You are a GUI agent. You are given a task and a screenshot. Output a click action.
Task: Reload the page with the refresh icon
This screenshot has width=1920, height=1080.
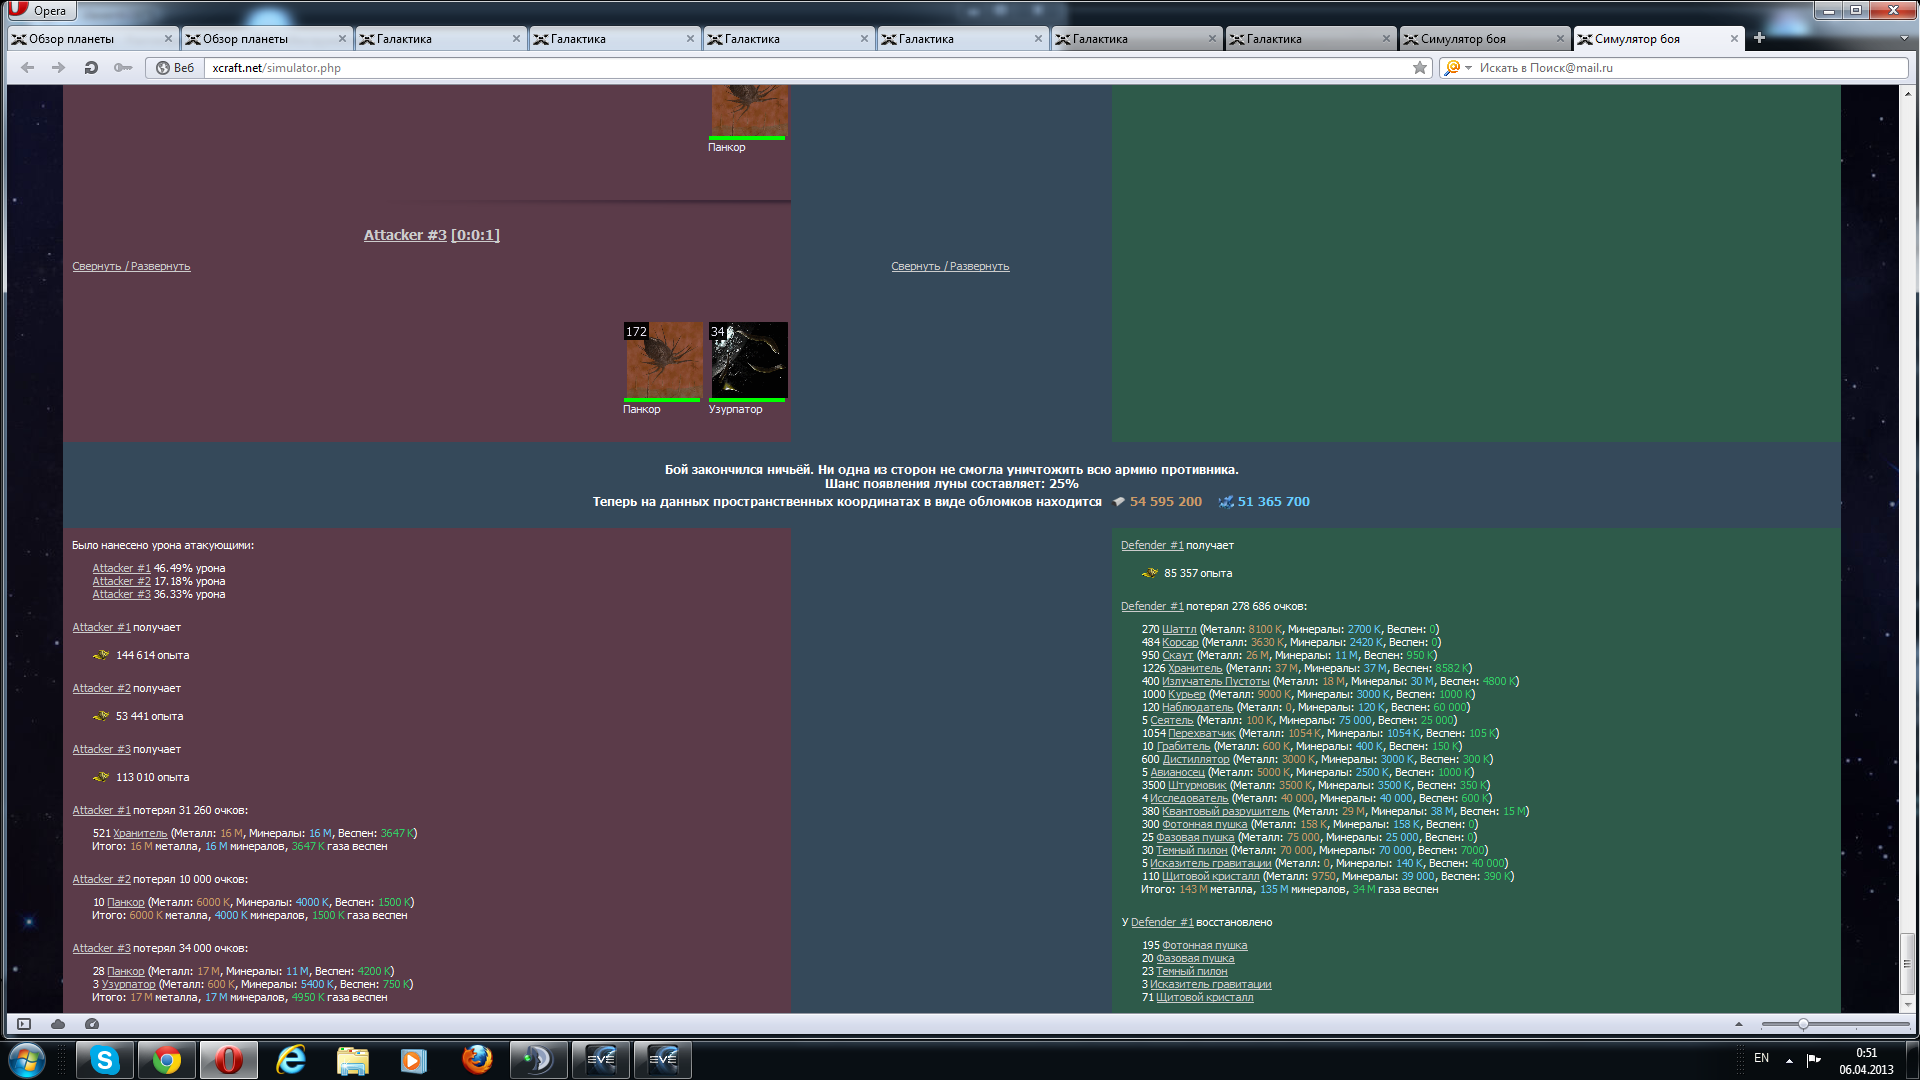pos(91,68)
